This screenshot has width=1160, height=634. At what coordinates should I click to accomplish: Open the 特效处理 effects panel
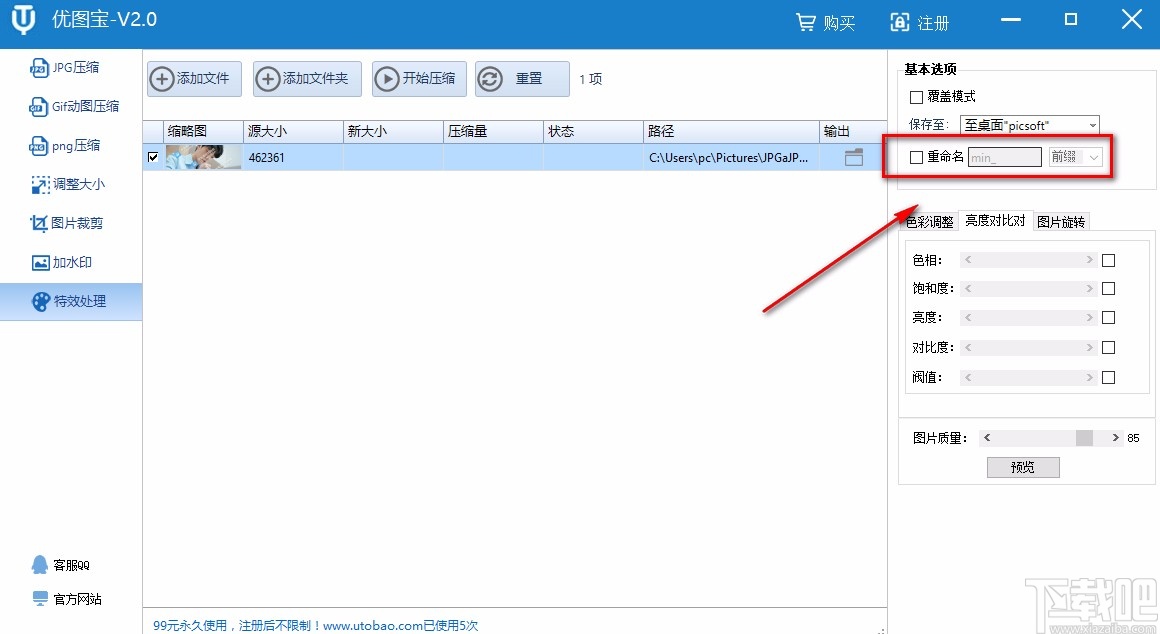click(72, 301)
